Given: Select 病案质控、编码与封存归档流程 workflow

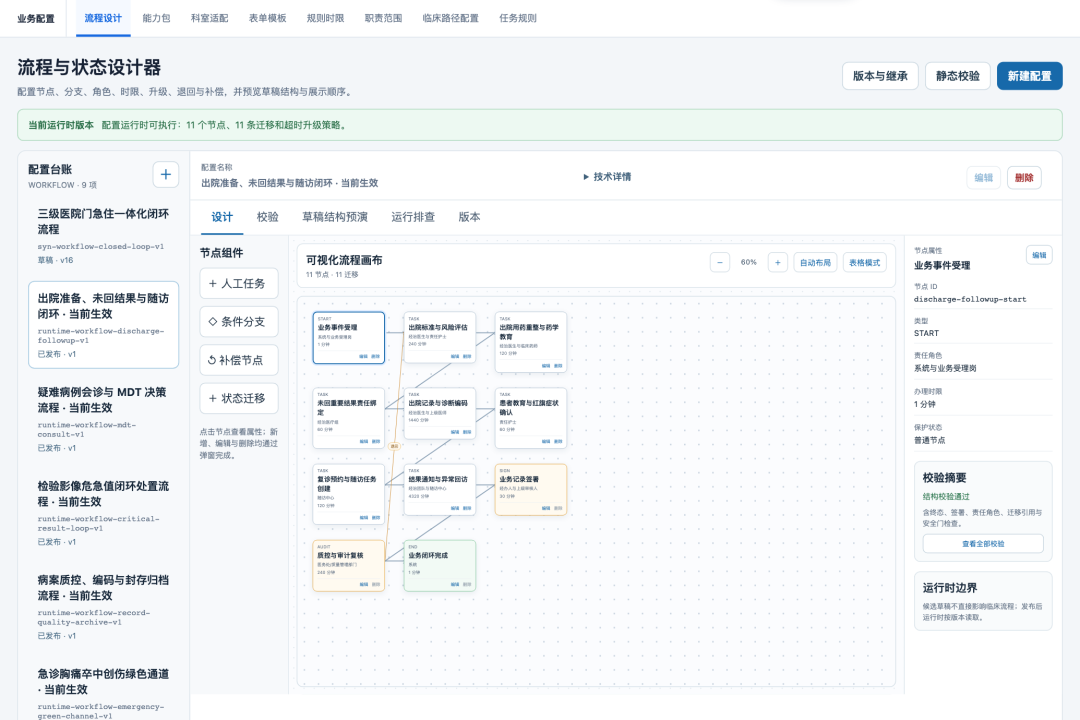Looking at the screenshot, I should coord(103,607).
